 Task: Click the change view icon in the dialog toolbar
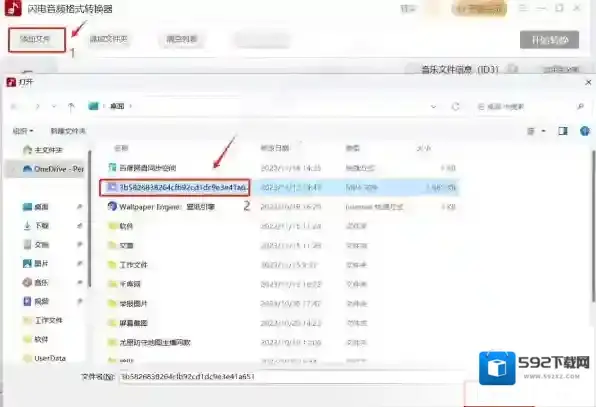(x=531, y=131)
